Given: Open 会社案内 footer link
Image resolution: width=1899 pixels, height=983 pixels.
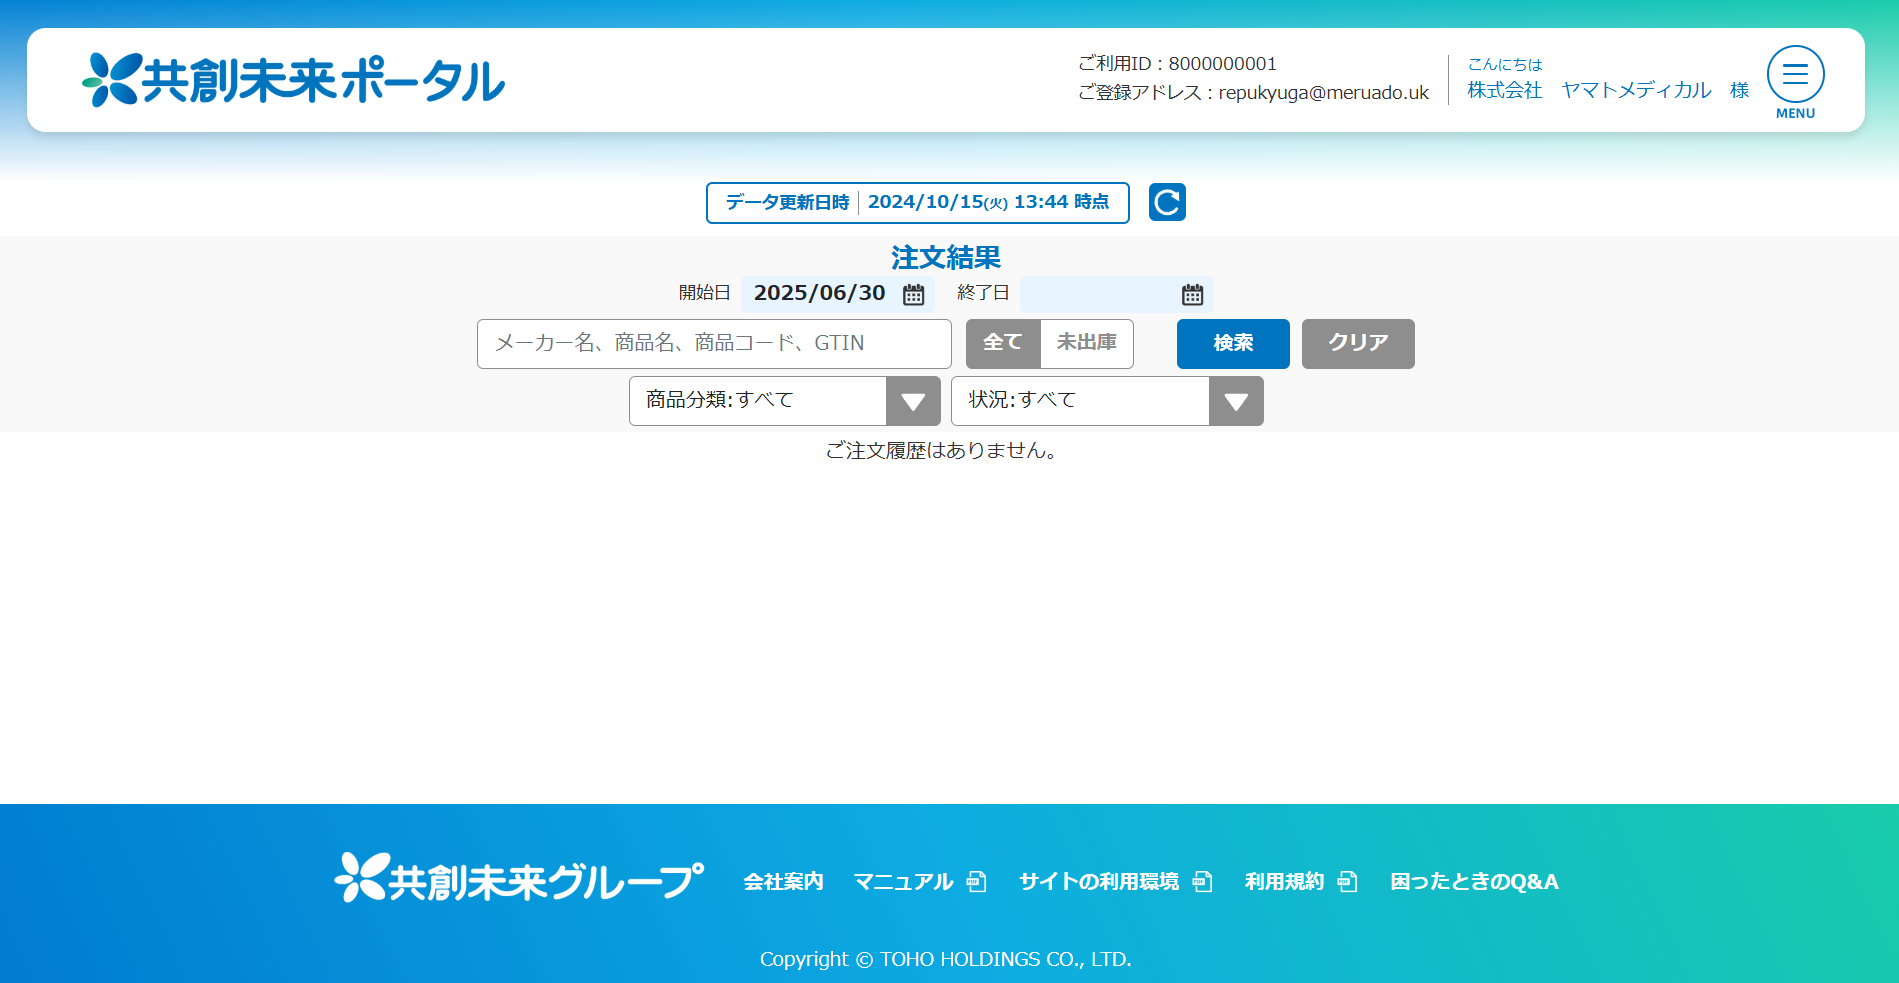Looking at the screenshot, I should [x=783, y=881].
